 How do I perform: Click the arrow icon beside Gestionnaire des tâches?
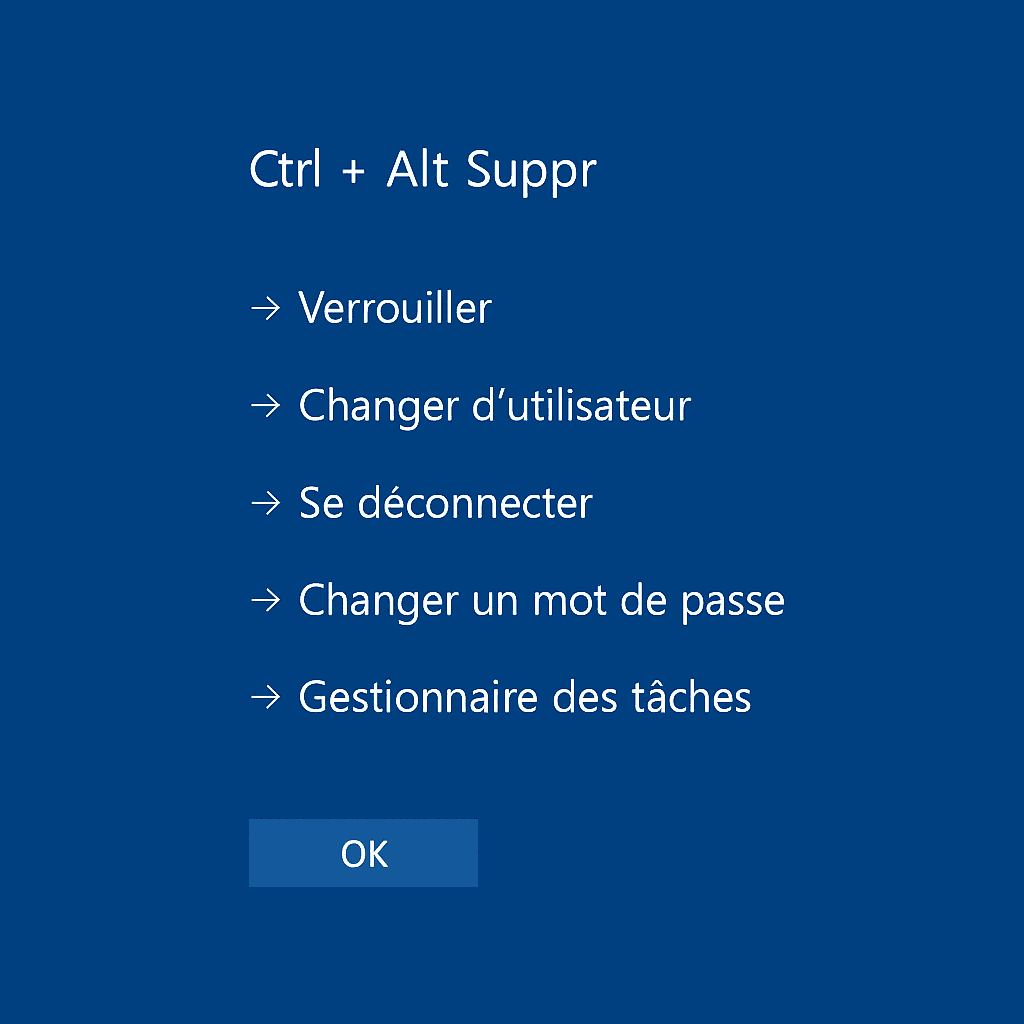pyautogui.click(x=265, y=697)
